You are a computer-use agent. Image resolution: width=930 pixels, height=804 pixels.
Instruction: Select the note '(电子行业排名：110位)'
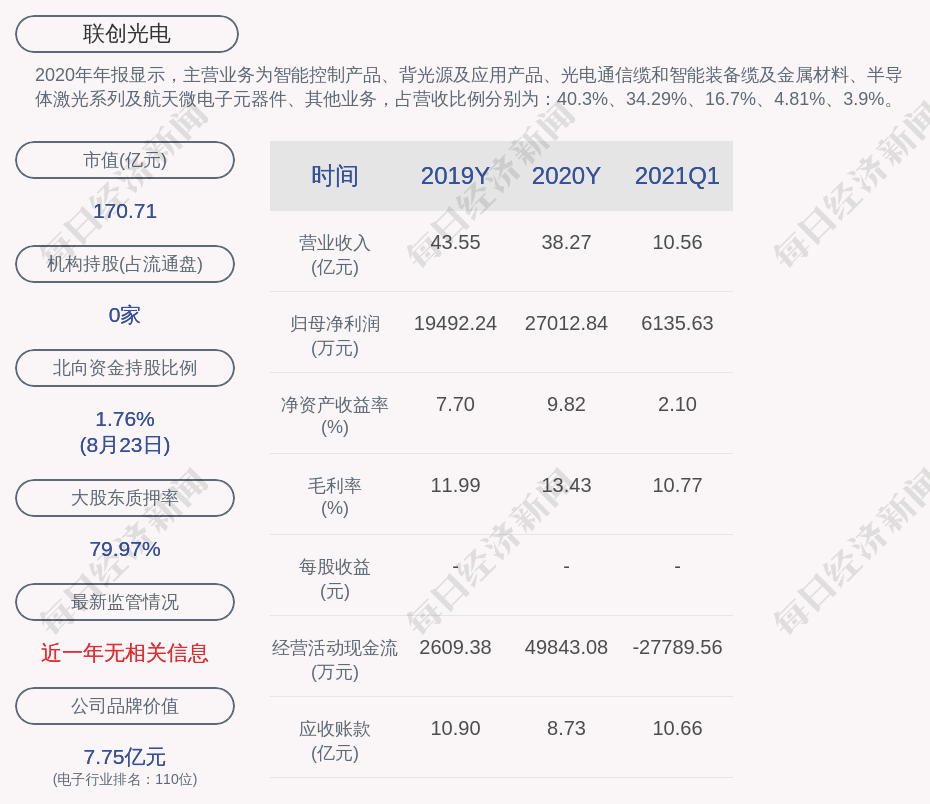(125, 779)
